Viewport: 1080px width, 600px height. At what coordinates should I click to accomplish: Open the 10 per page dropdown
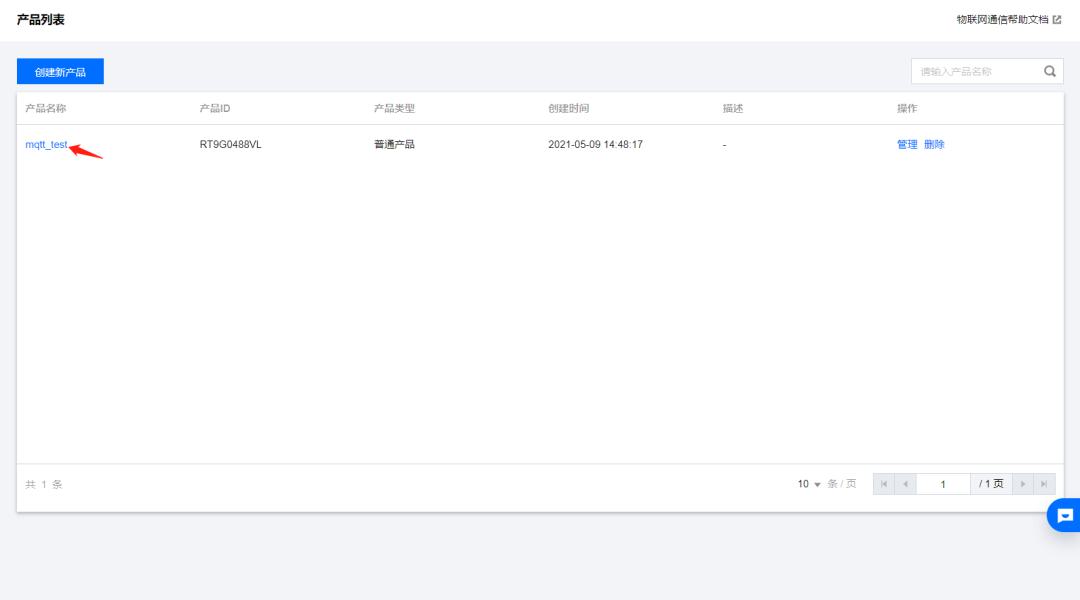[809, 484]
